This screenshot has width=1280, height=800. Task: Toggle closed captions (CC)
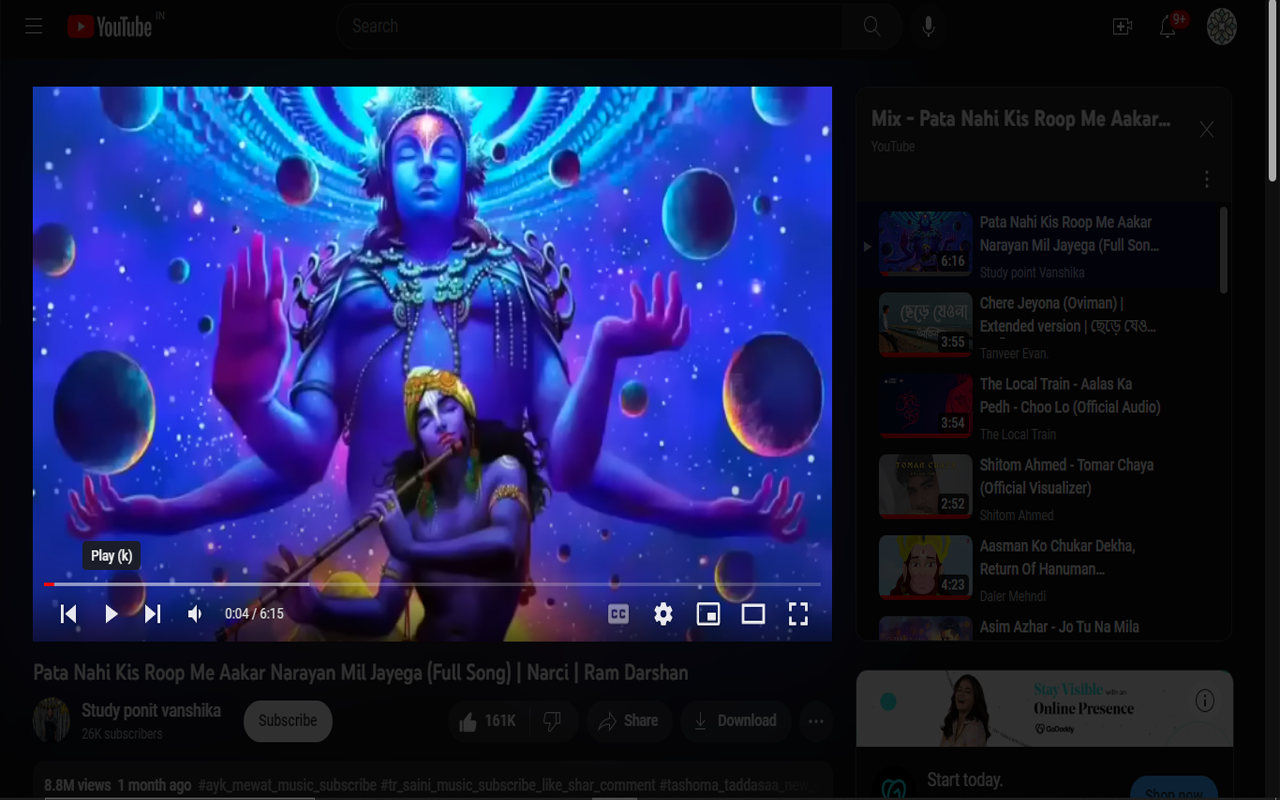619,614
